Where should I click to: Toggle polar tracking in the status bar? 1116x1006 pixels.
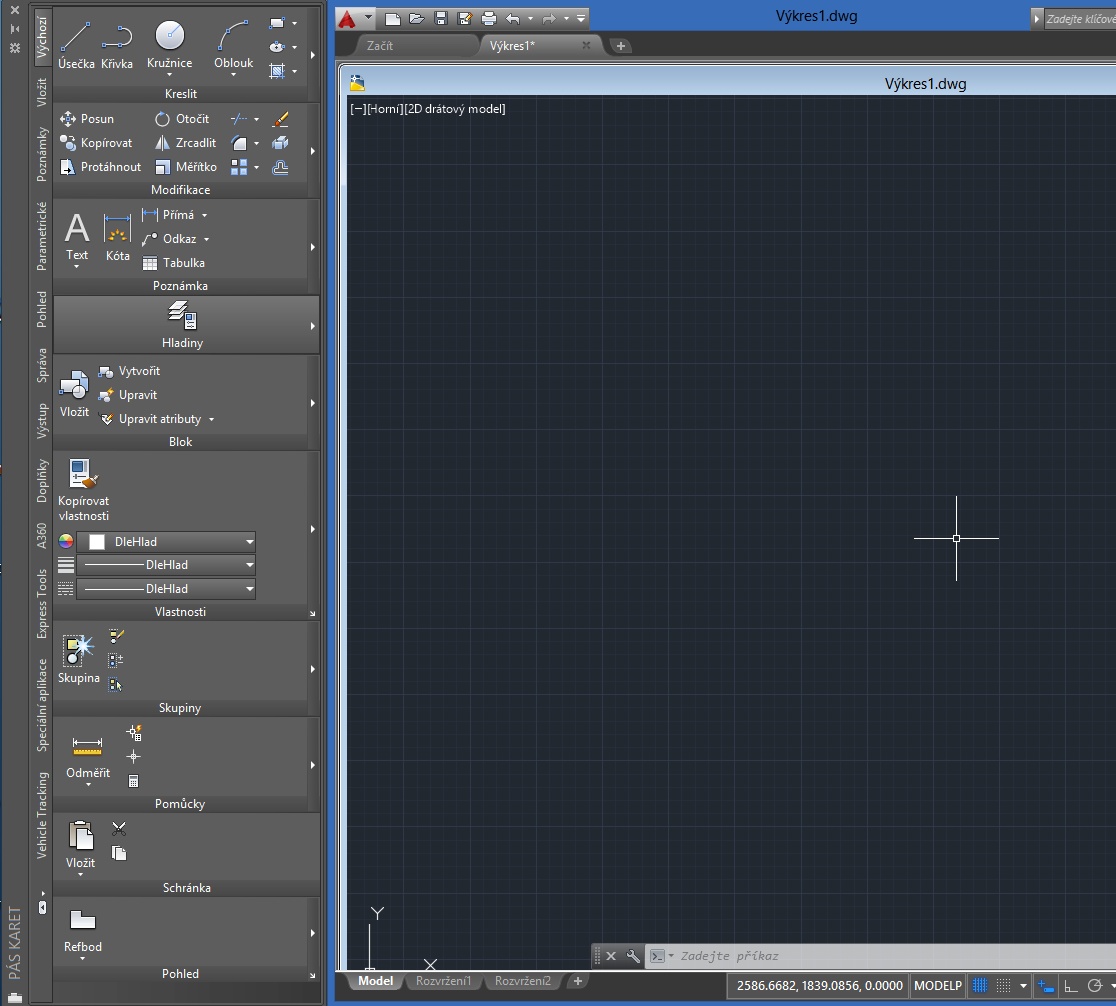pos(1095,986)
